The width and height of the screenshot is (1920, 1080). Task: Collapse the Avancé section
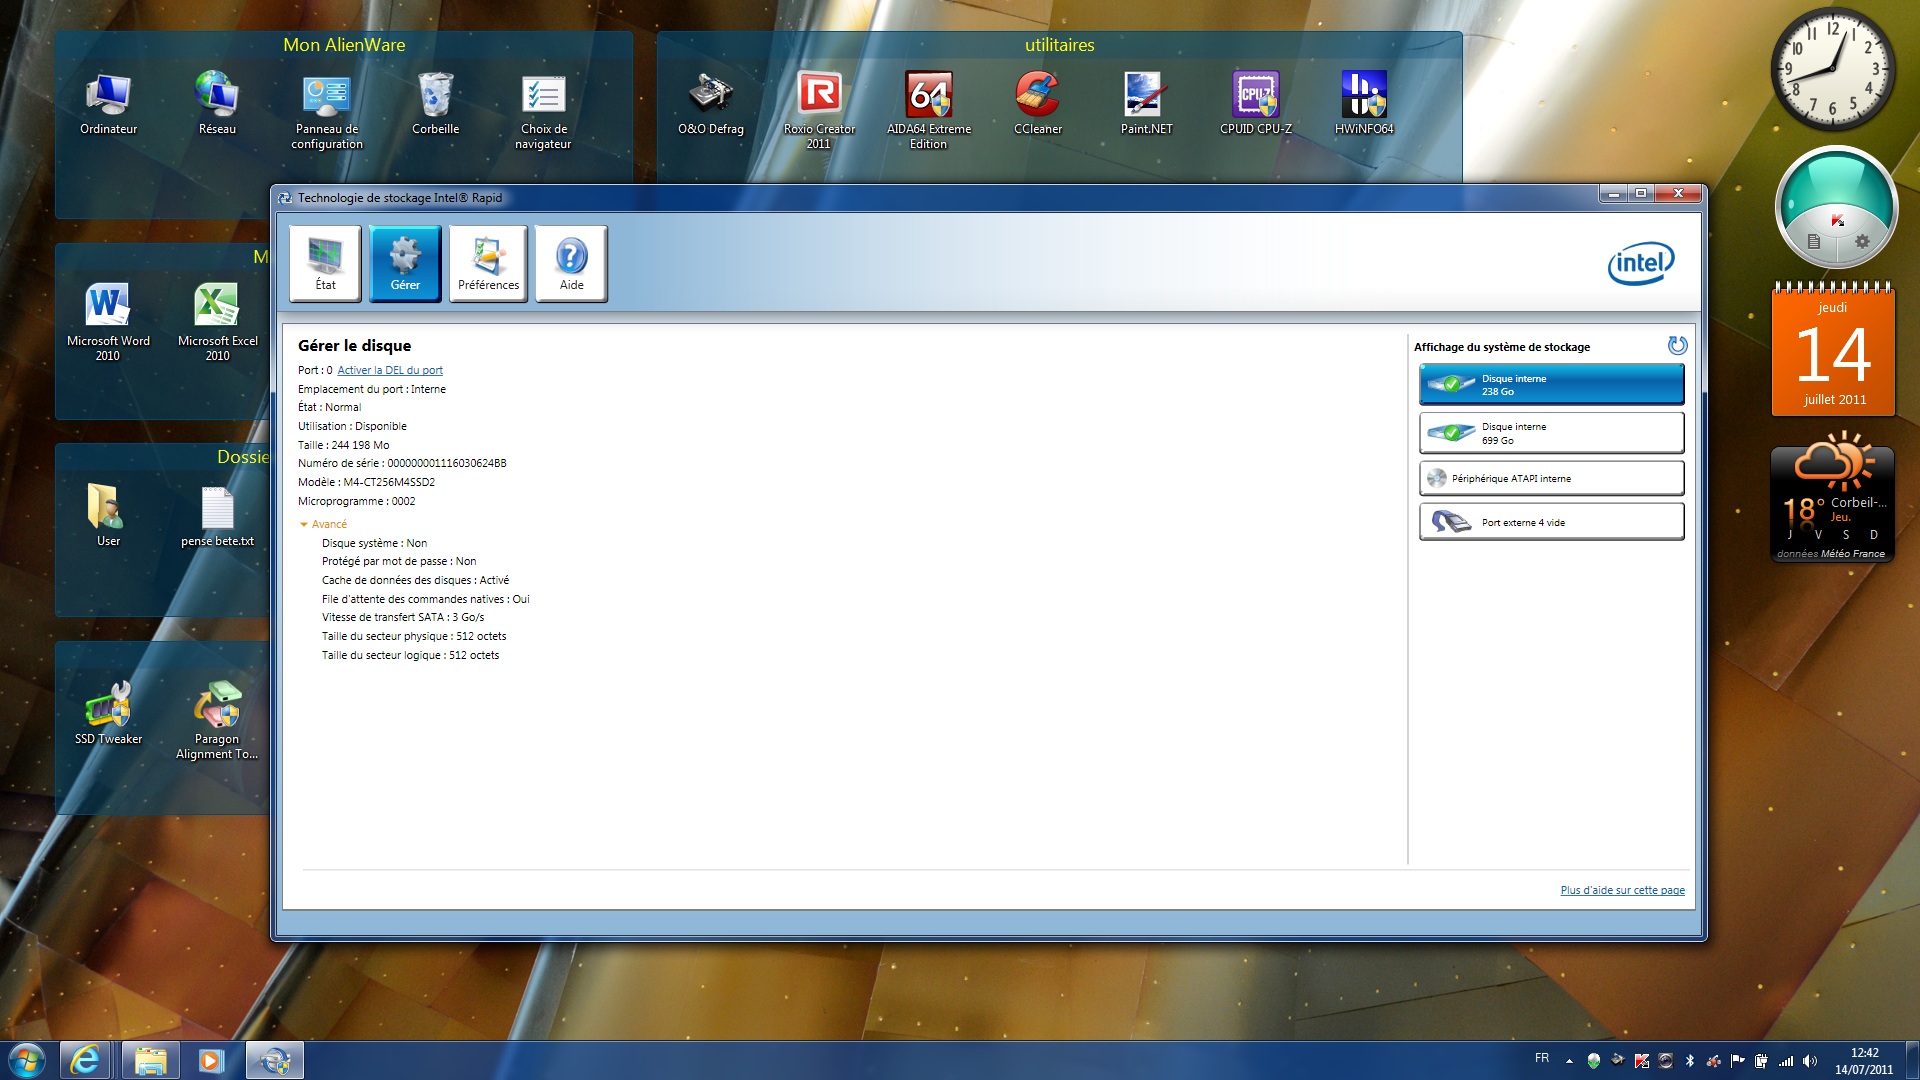pyautogui.click(x=323, y=524)
